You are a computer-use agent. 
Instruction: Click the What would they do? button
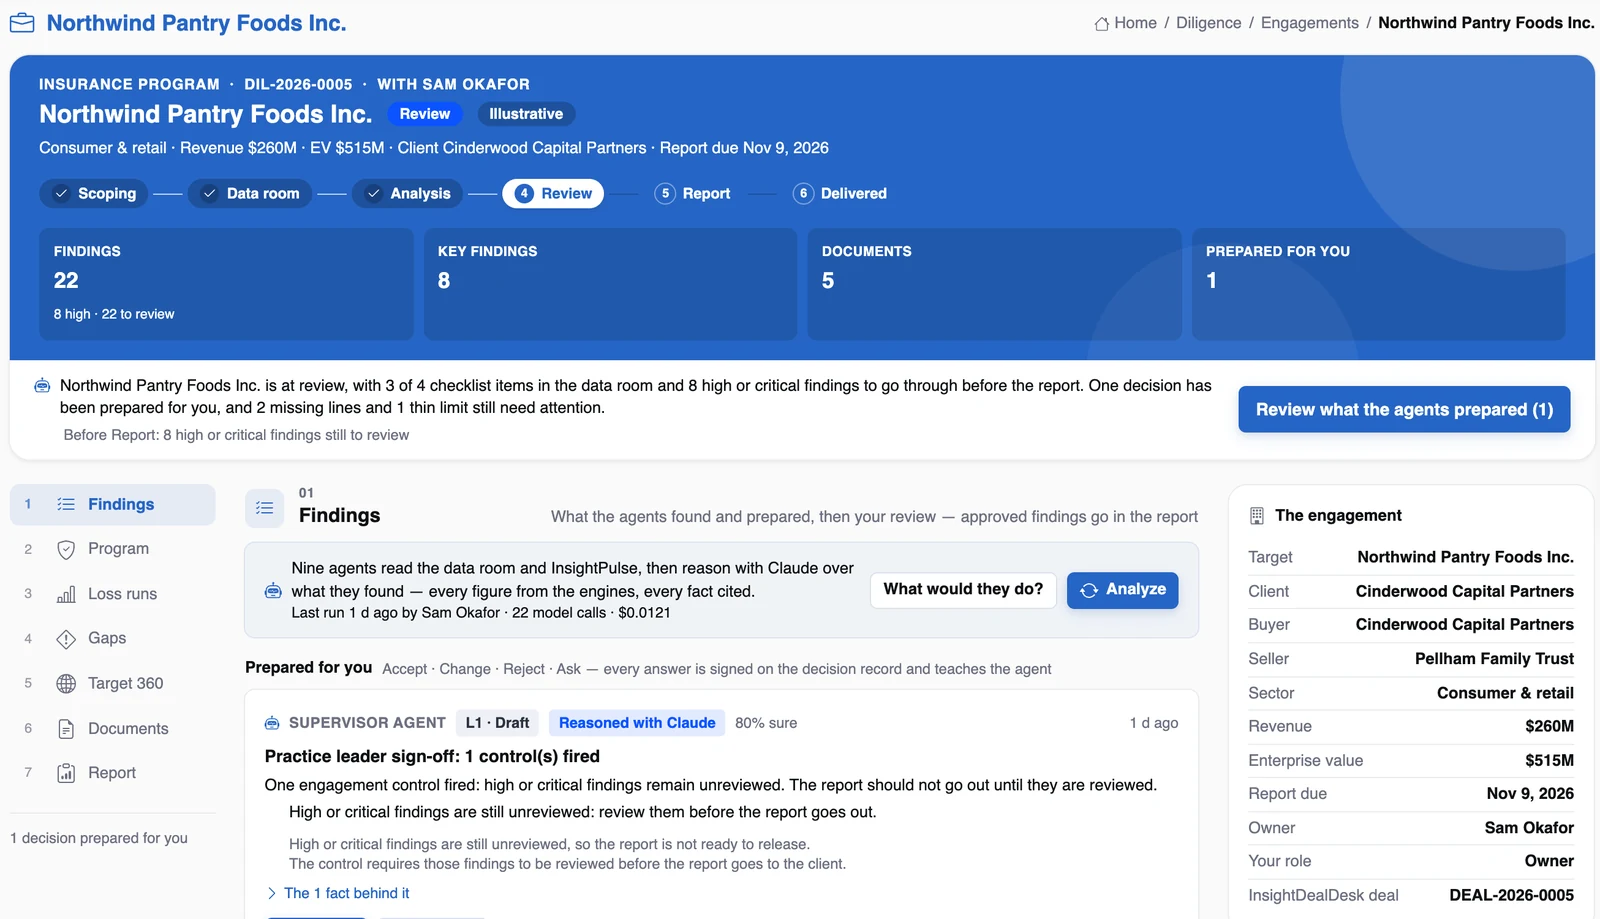click(963, 590)
